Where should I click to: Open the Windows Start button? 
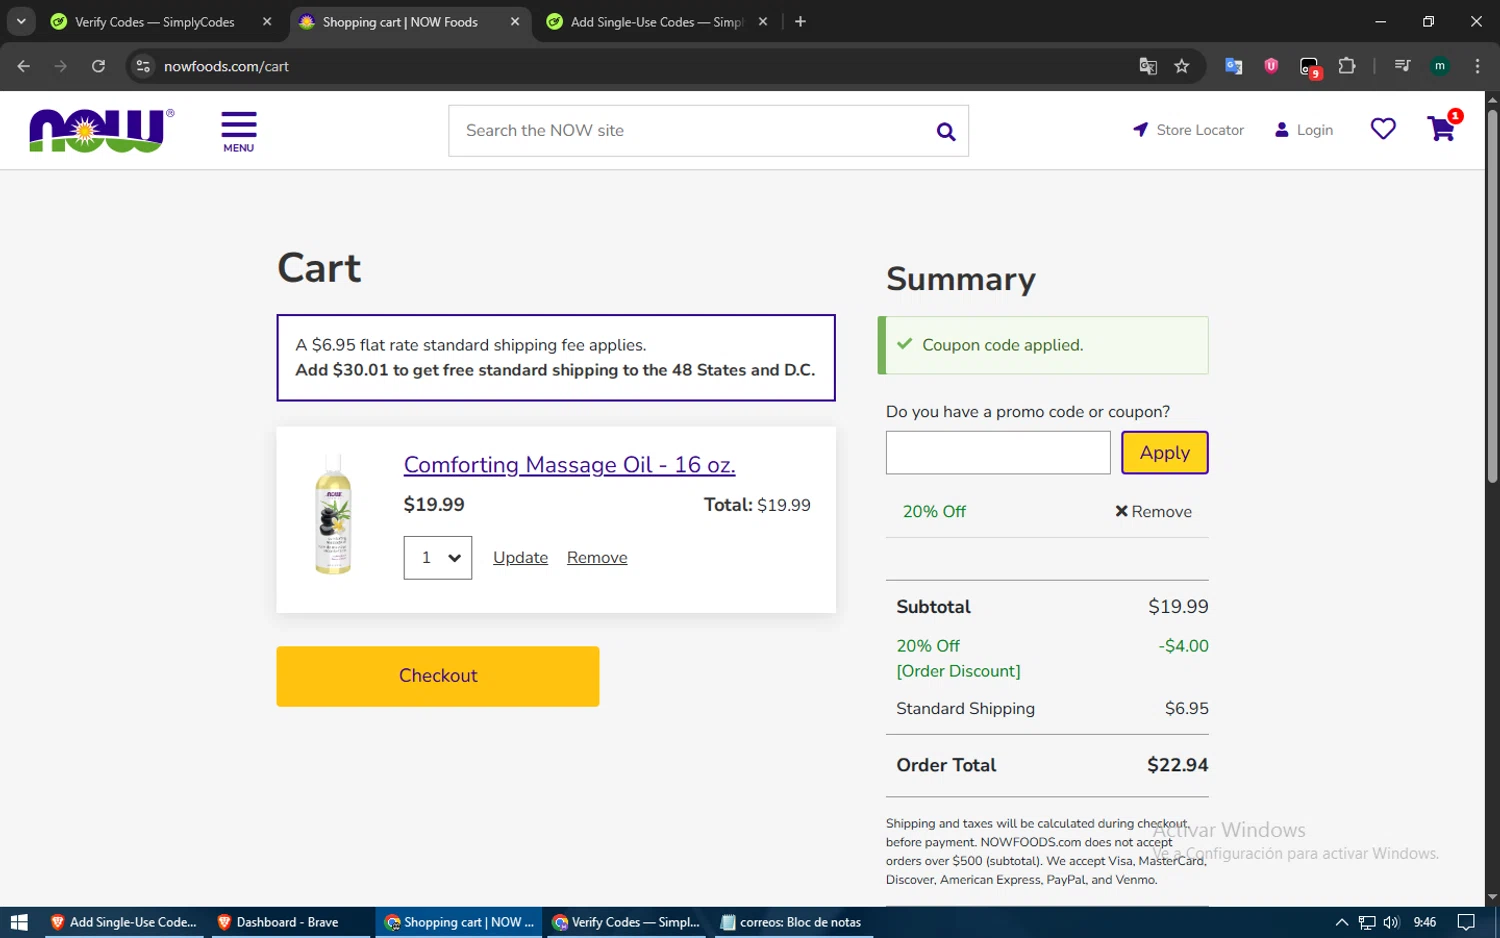coord(19,922)
